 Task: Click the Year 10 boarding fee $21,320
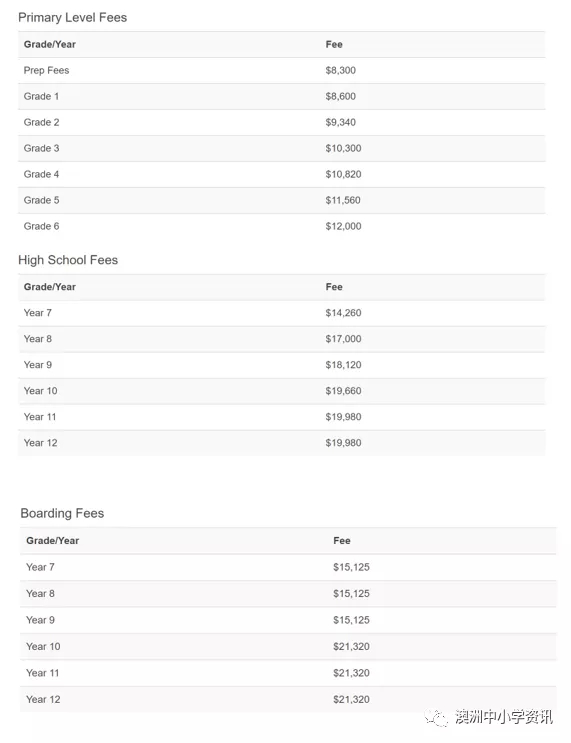click(351, 647)
